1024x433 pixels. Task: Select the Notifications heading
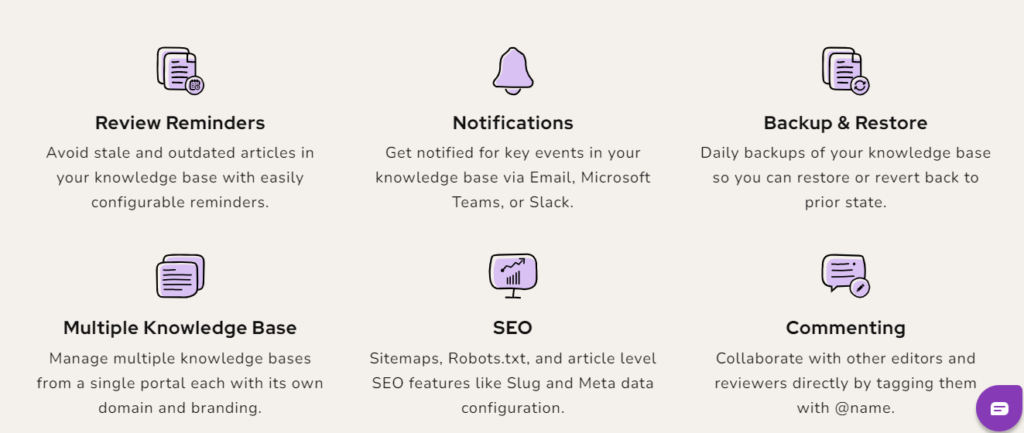click(512, 123)
